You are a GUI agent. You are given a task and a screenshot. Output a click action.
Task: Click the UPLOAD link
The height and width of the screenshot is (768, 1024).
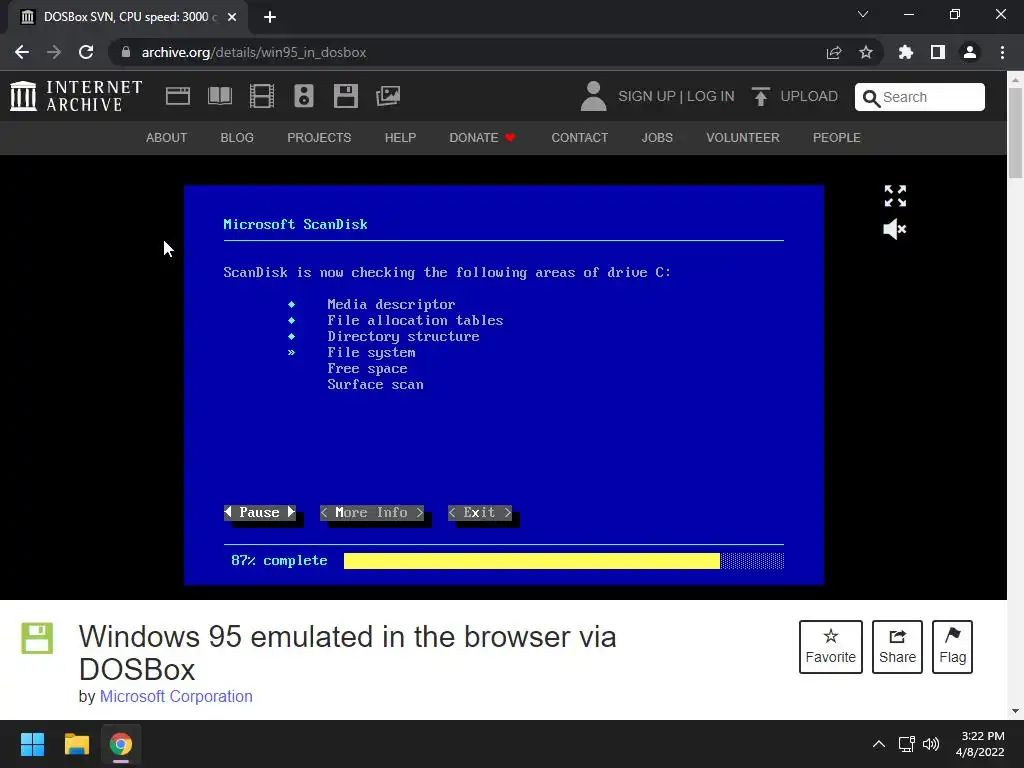(808, 97)
